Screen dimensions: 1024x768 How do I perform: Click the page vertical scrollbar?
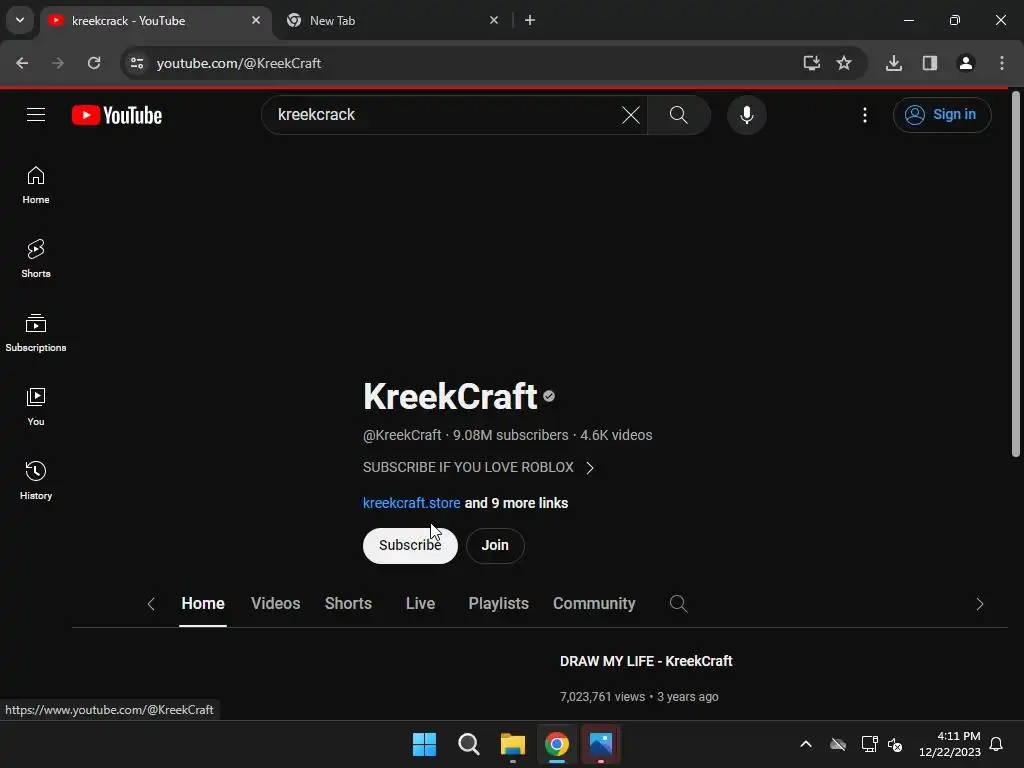[x=1016, y=274]
